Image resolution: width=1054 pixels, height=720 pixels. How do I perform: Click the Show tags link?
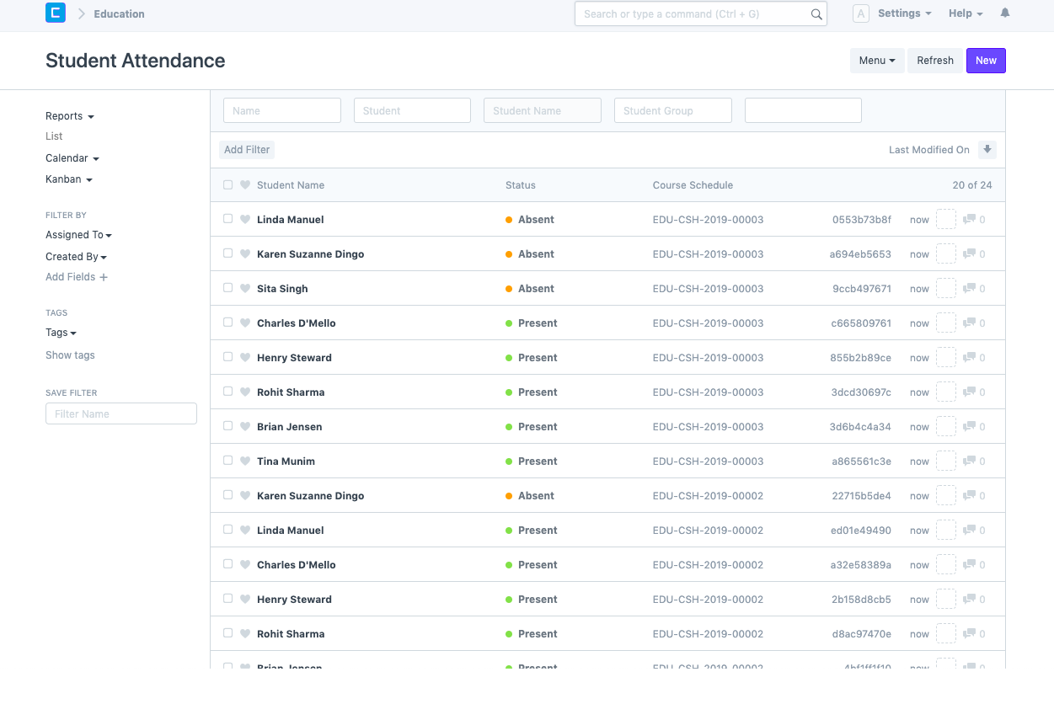pyautogui.click(x=70, y=355)
